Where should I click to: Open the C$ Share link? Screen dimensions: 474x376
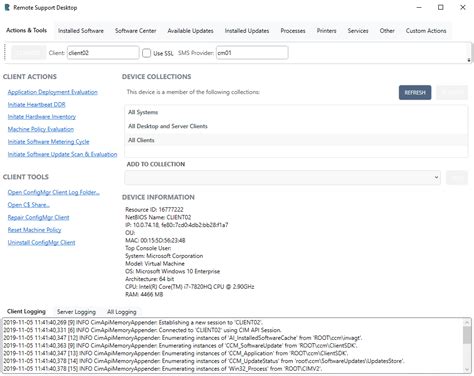(29, 205)
